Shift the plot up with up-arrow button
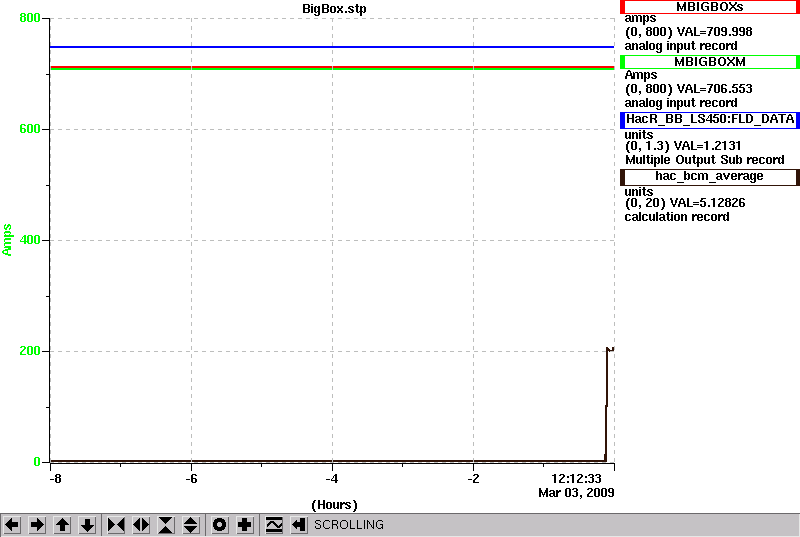 pos(62,525)
